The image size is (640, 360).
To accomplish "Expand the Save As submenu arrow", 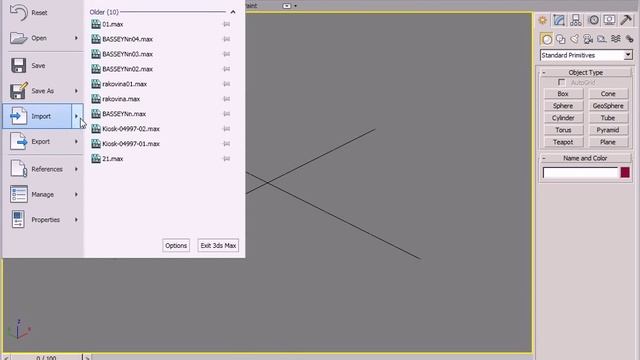I will [x=76, y=91].
